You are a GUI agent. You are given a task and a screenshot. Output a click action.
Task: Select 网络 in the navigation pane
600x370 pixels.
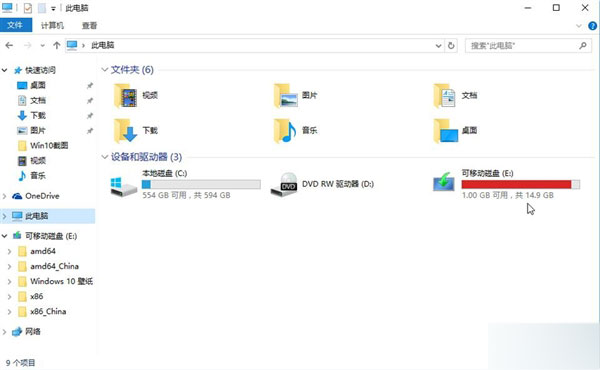click(x=33, y=332)
